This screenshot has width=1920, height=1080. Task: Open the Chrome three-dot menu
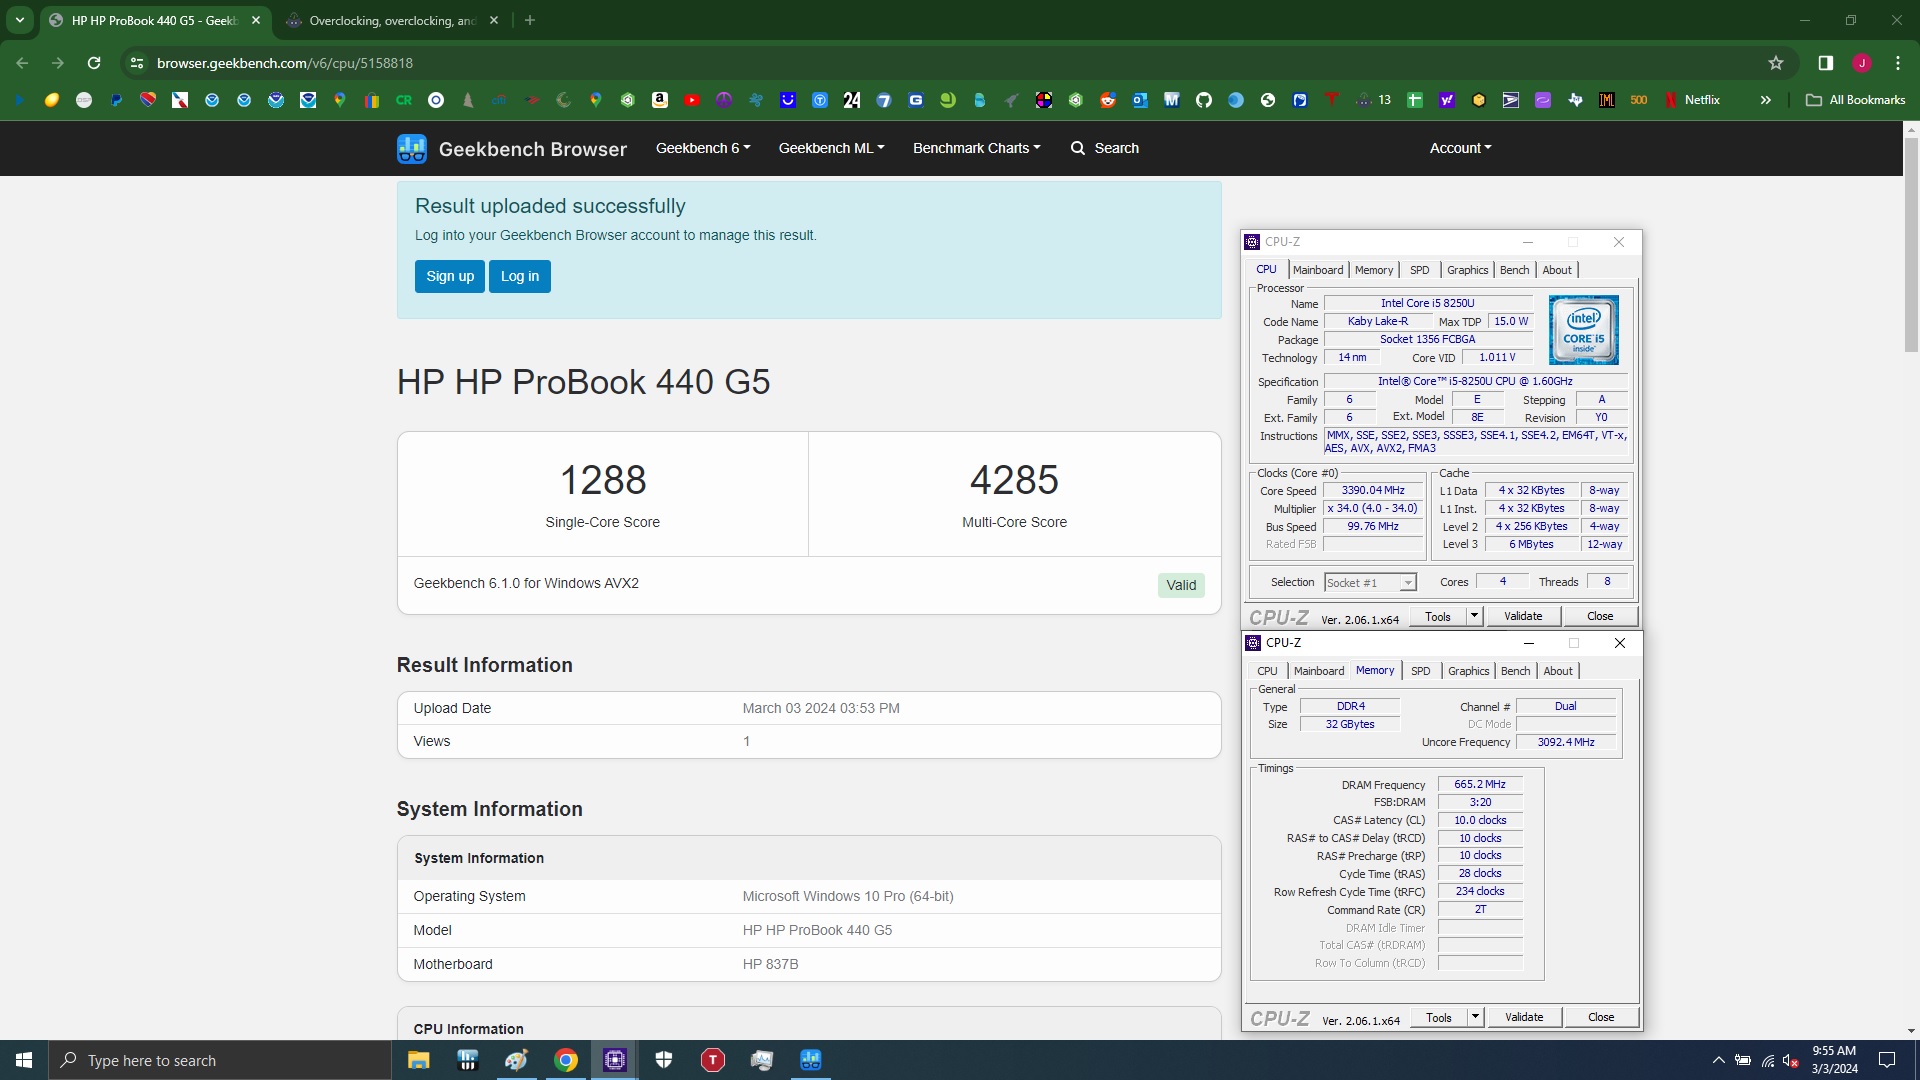click(x=1898, y=63)
